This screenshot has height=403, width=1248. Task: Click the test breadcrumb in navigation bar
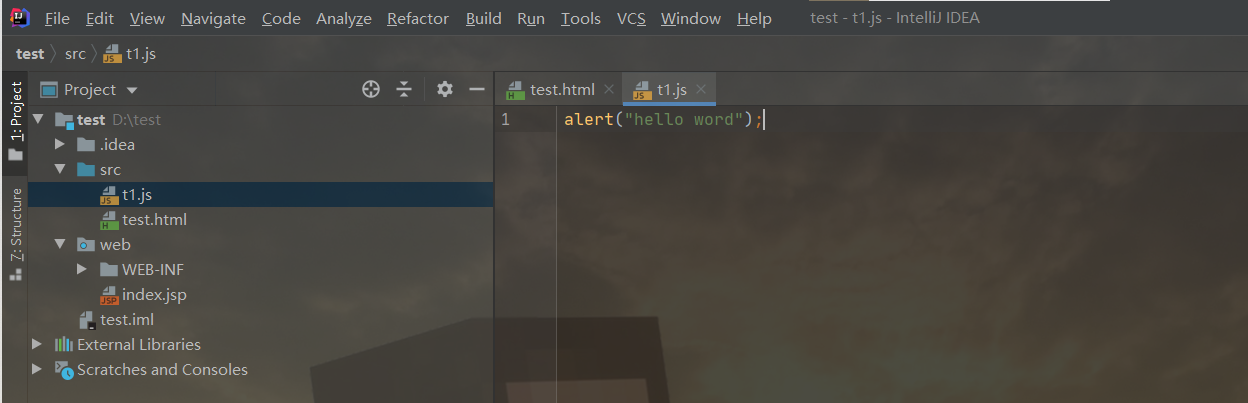tap(30, 54)
